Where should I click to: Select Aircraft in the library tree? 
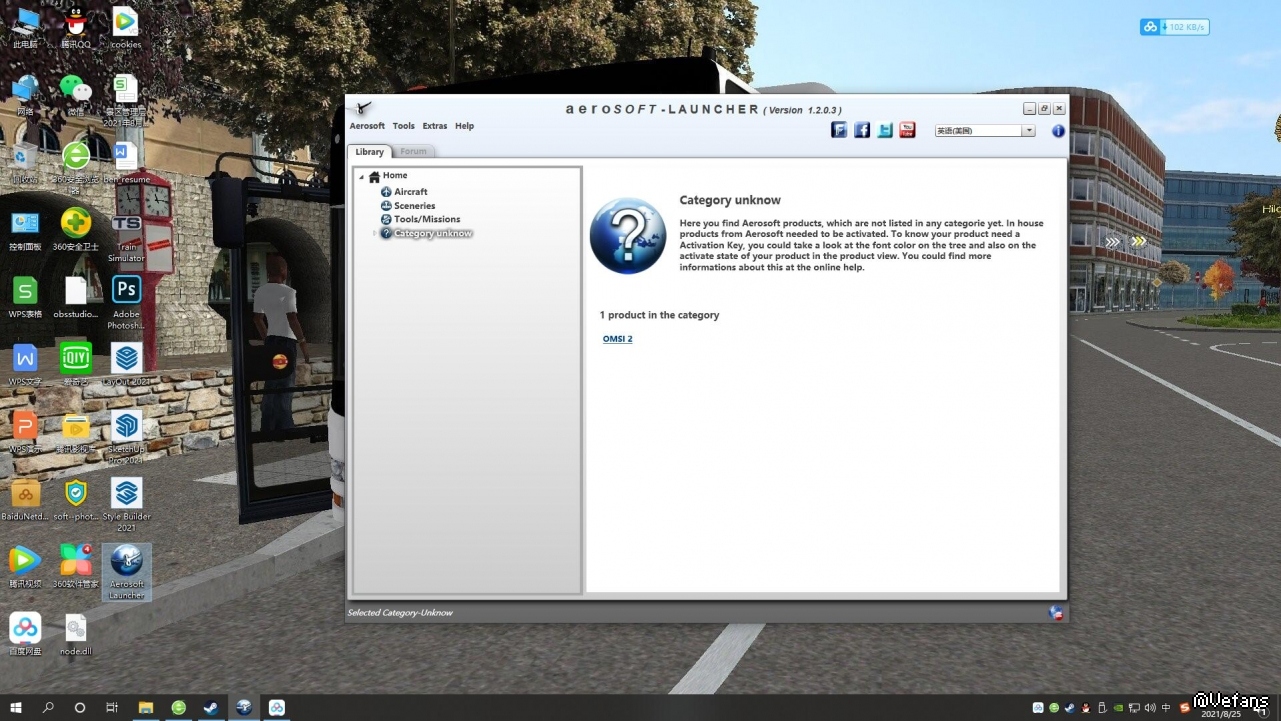pyautogui.click(x=410, y=192)
